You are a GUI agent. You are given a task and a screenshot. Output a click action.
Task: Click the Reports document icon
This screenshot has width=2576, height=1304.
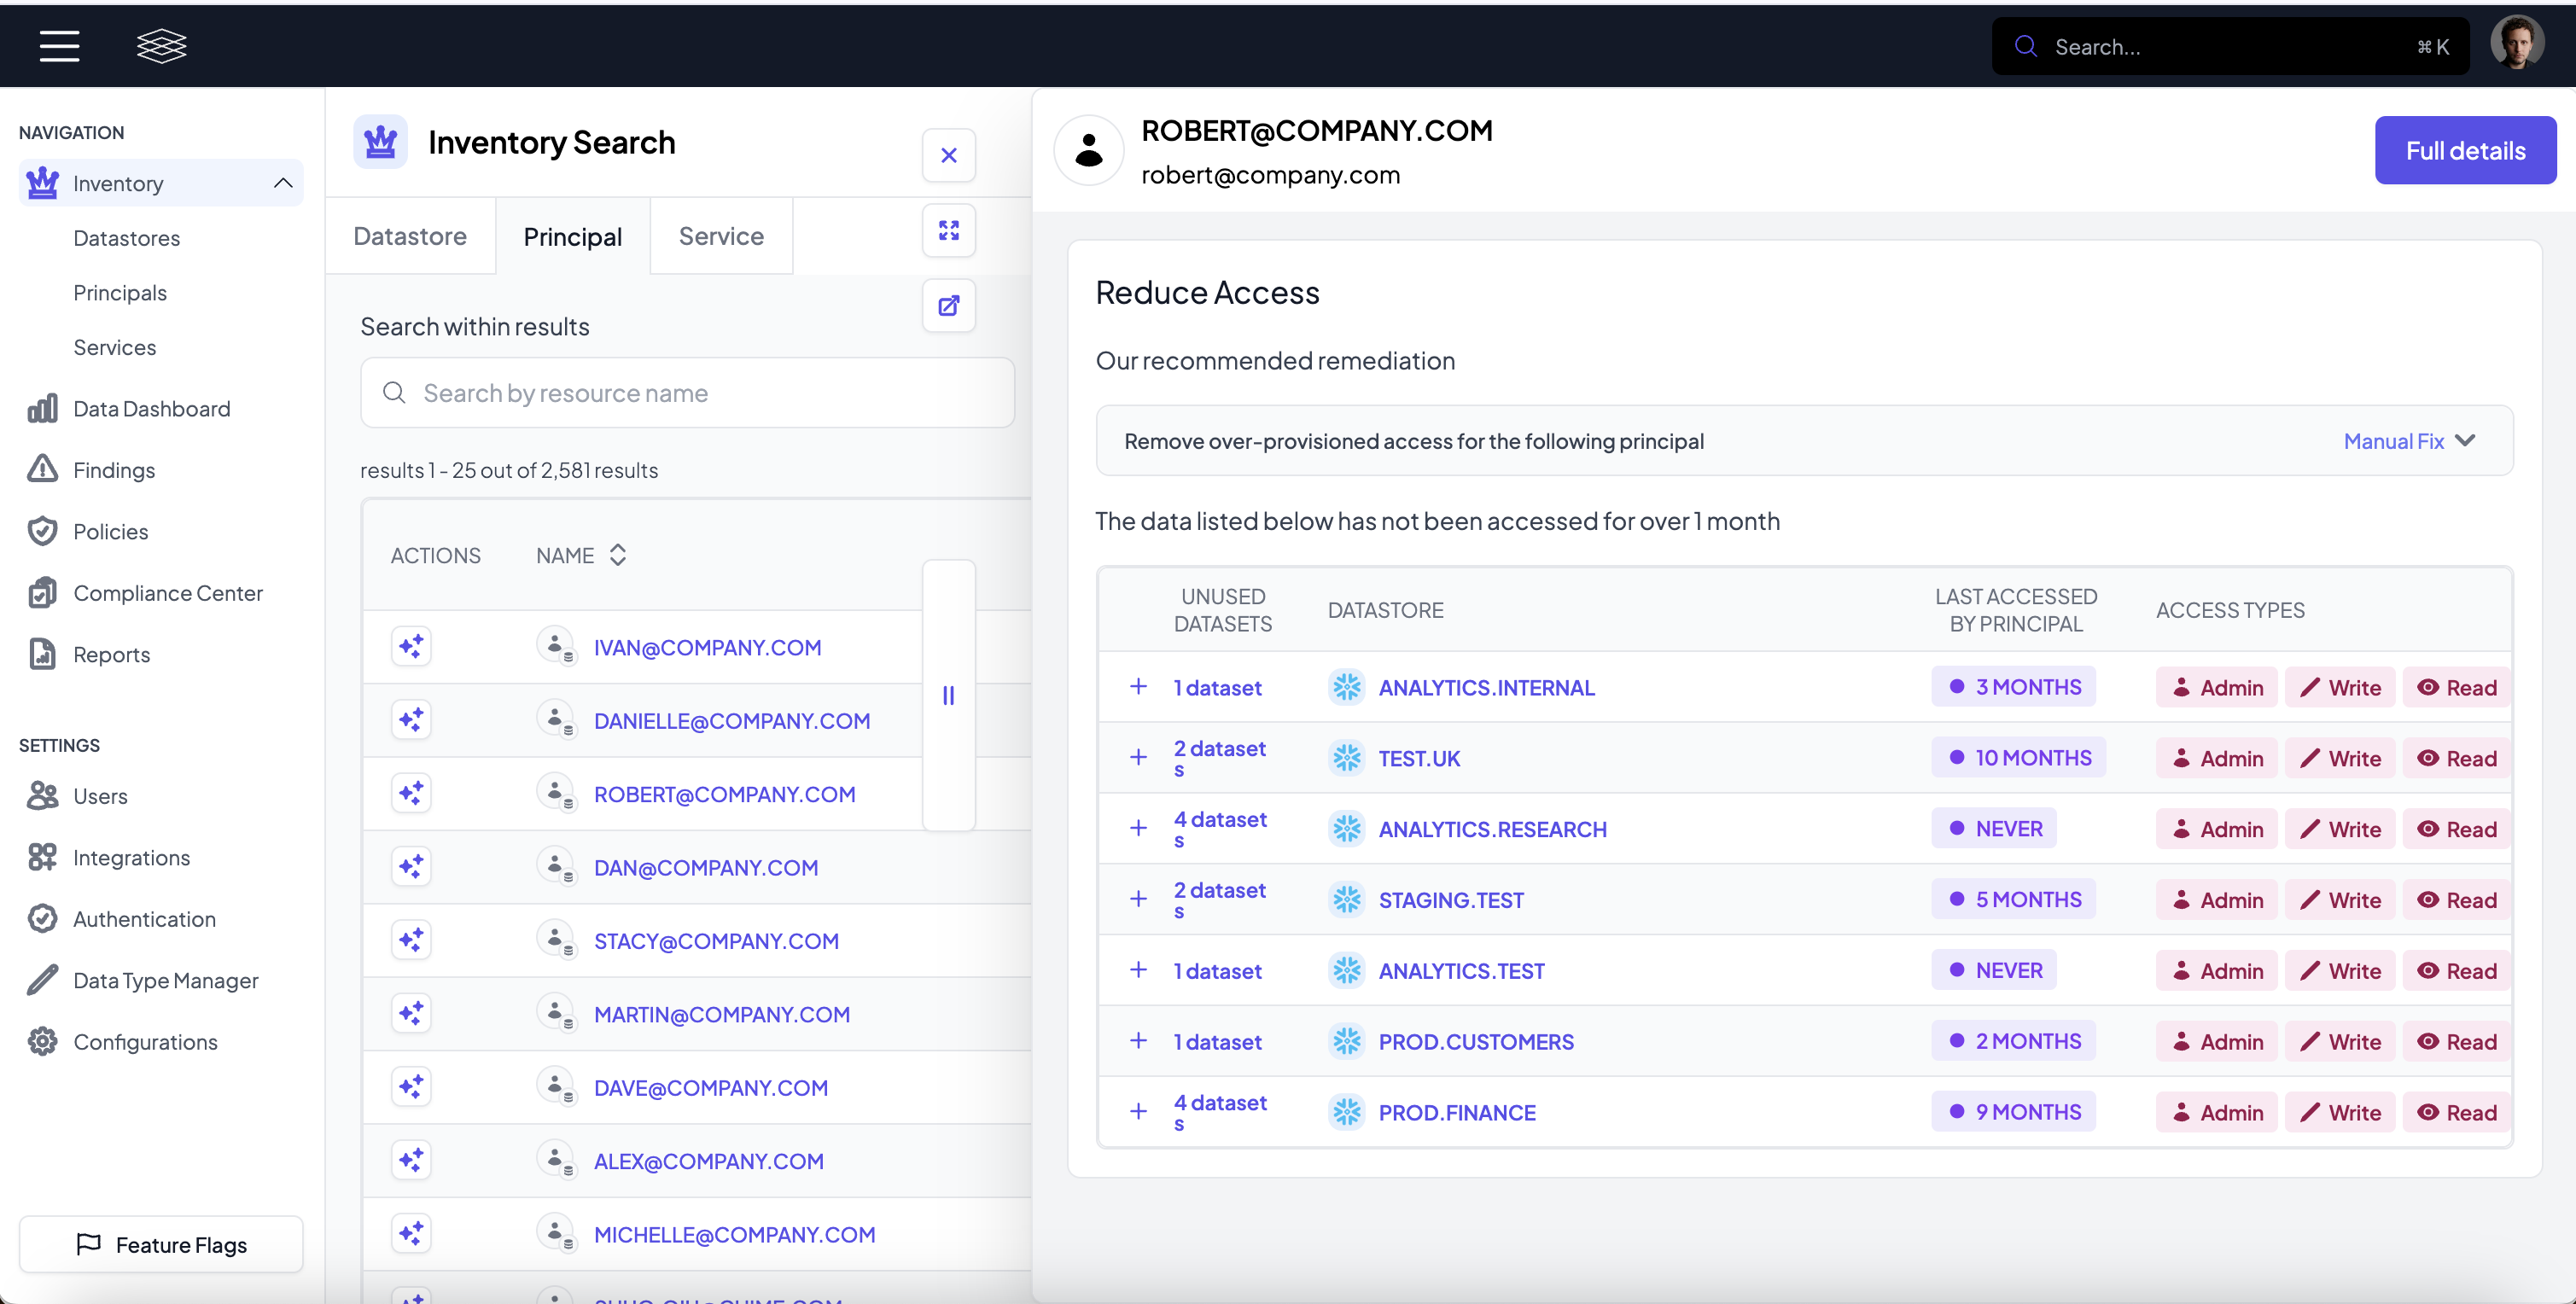[x=42, y=654]
